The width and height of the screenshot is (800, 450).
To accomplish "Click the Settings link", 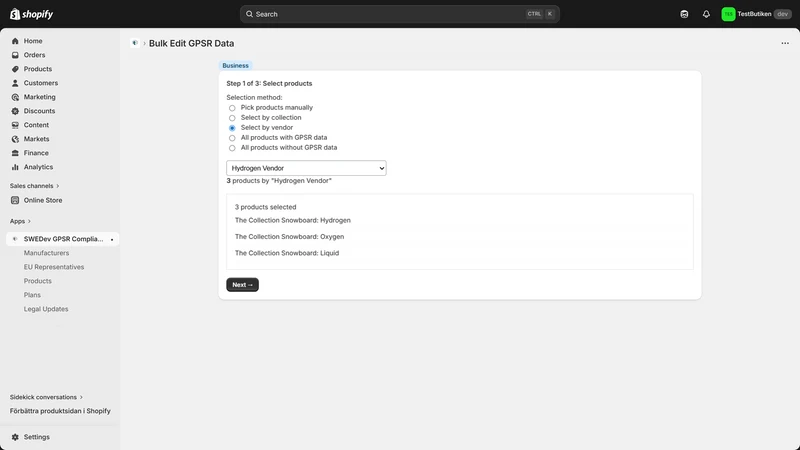I will point(37,437).
